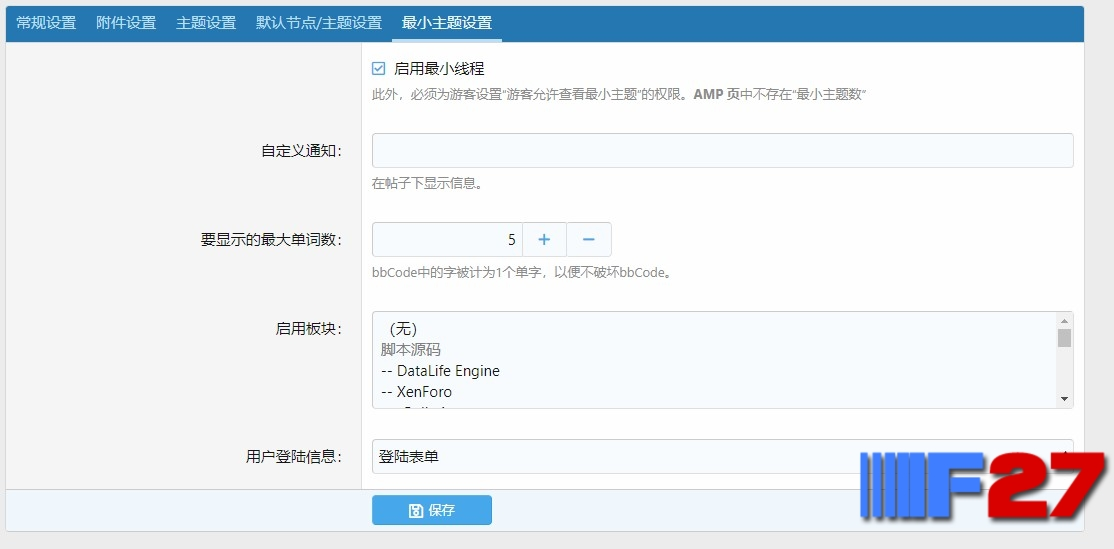The width and height of the screenshot is (1114, 549).
Task: Click the listbox scroll down arrow
Action: [x=1064, y=399]
